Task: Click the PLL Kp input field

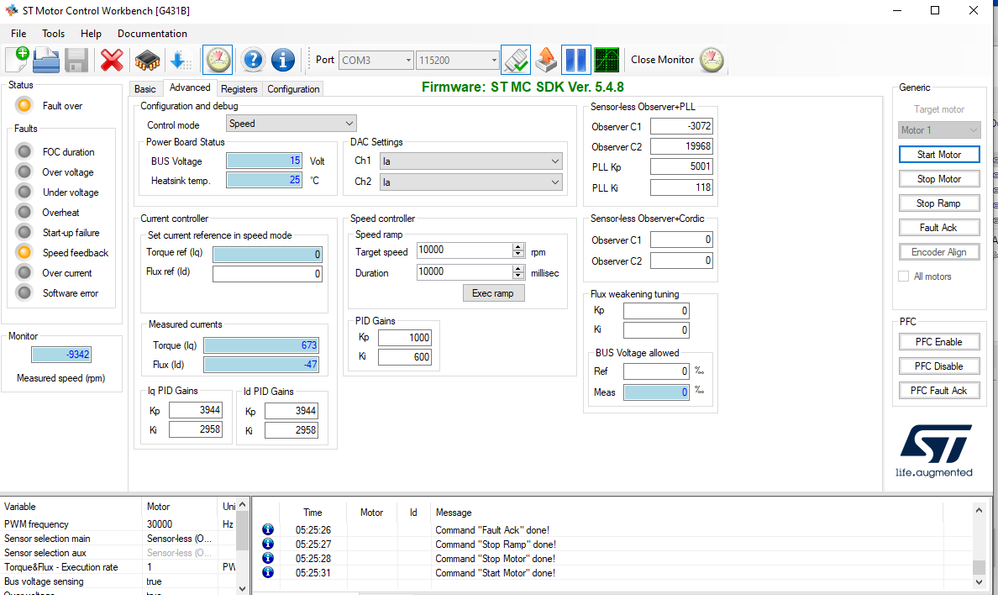Action: tap(681, 167)
